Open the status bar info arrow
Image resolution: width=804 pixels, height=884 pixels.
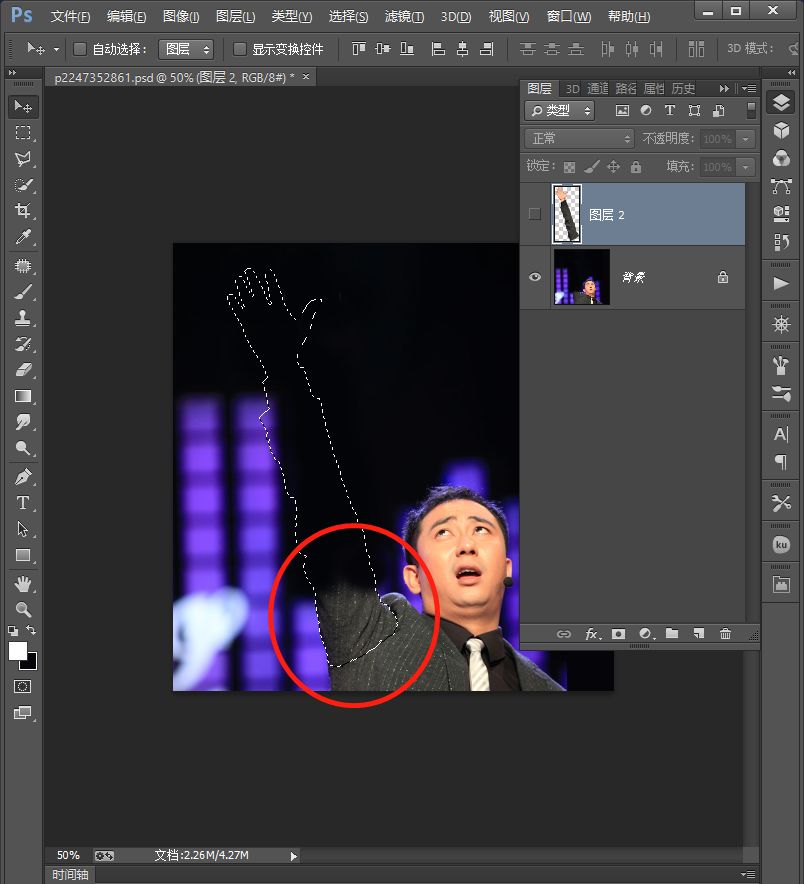293,856
